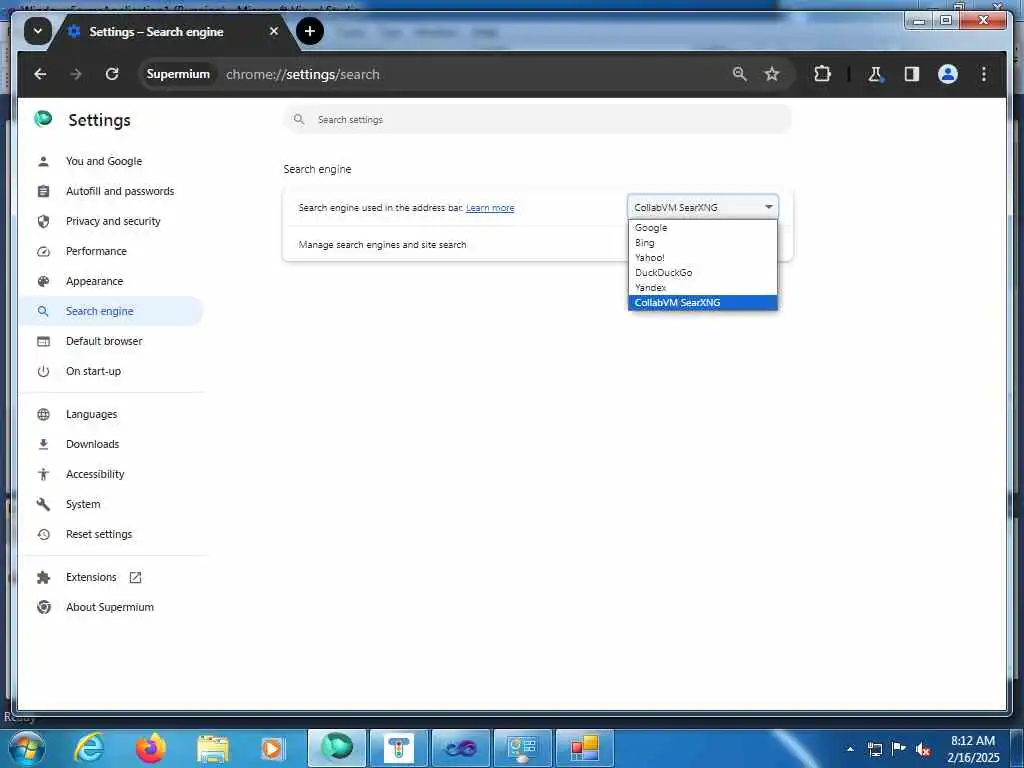Image resolution: width=1024 pixels, height=768 pixels.
Task: Pick highlighted CollabVM SearXNG list option
Action: click(x=703, y=303)
